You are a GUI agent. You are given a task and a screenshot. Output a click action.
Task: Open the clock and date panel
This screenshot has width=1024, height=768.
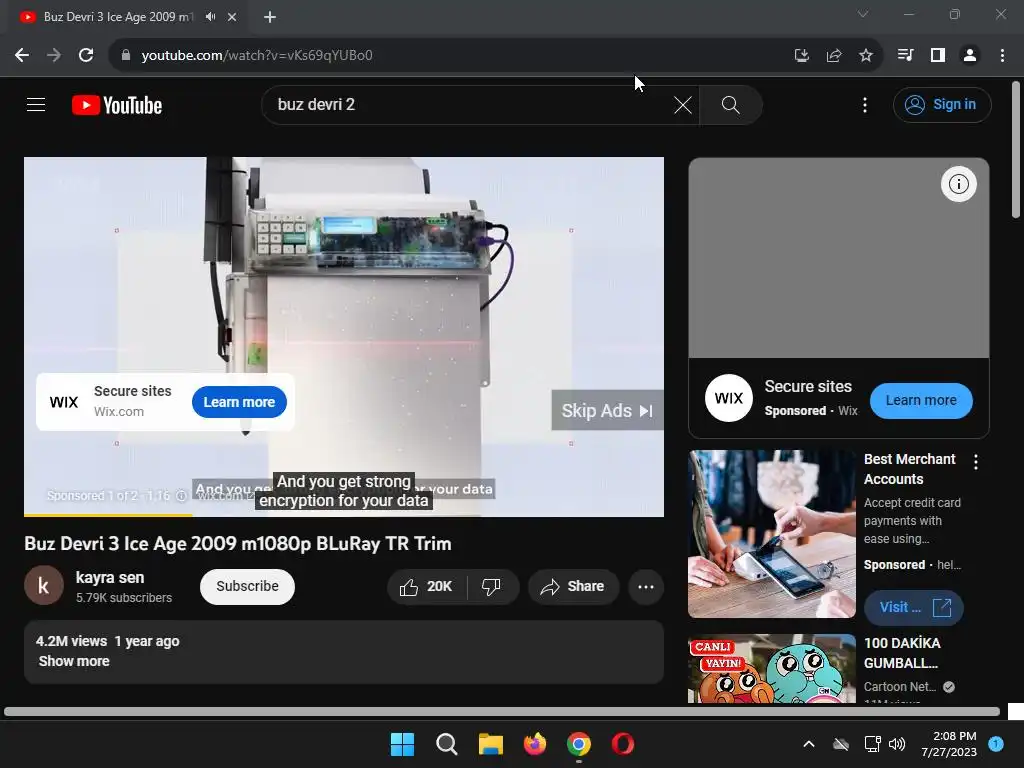(x=949, y=744)
